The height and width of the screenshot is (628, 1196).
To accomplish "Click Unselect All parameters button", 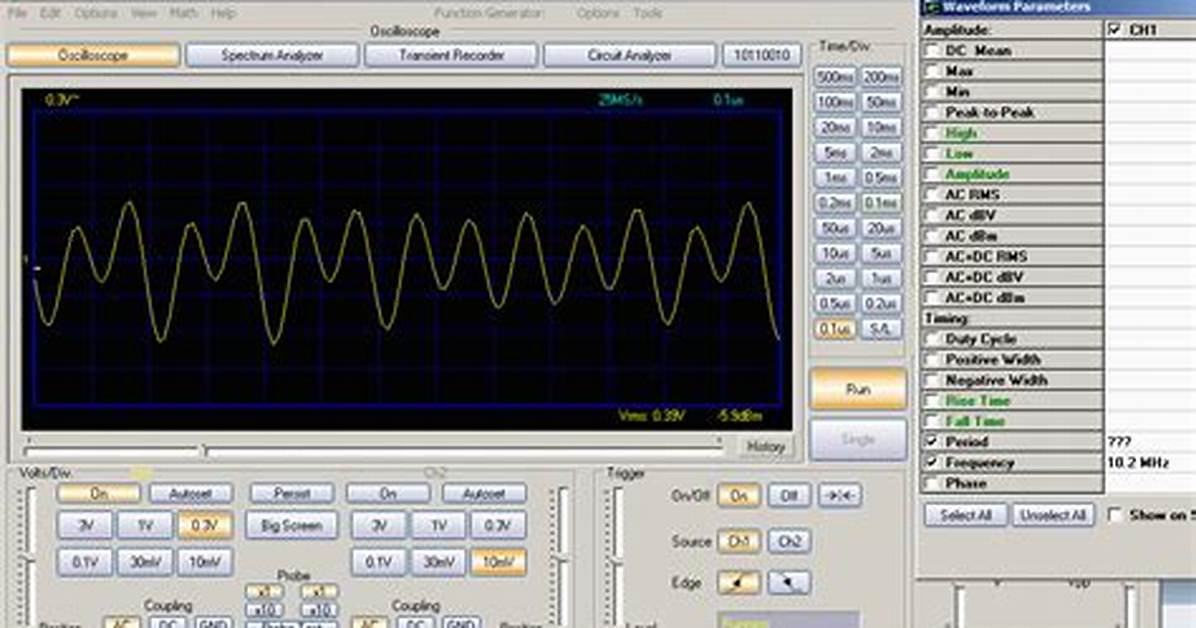I will (1053, 515).
